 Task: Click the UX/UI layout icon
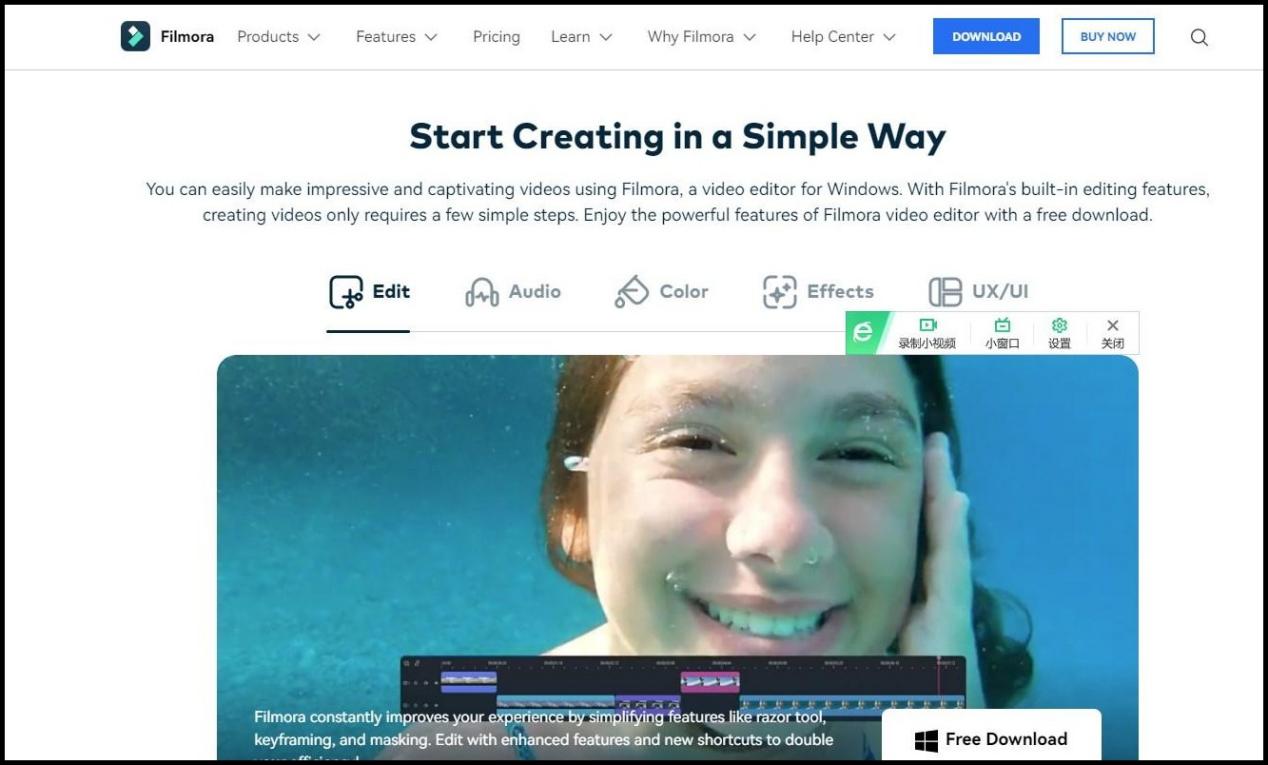point(945,292)
